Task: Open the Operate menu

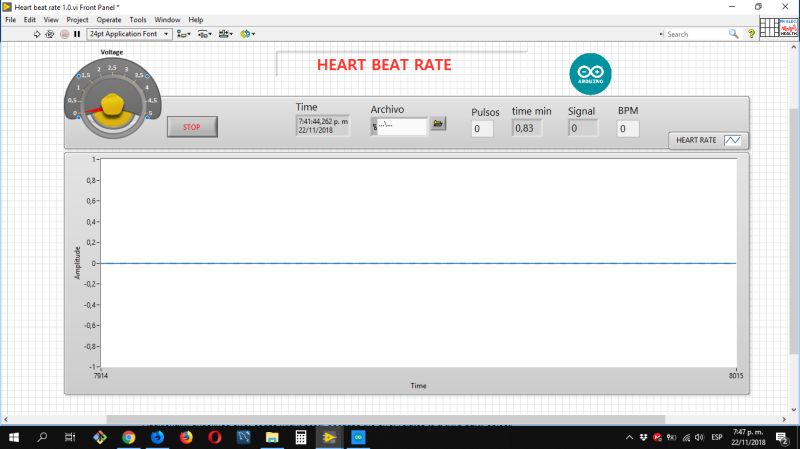Action: click(x=109, y=20)
